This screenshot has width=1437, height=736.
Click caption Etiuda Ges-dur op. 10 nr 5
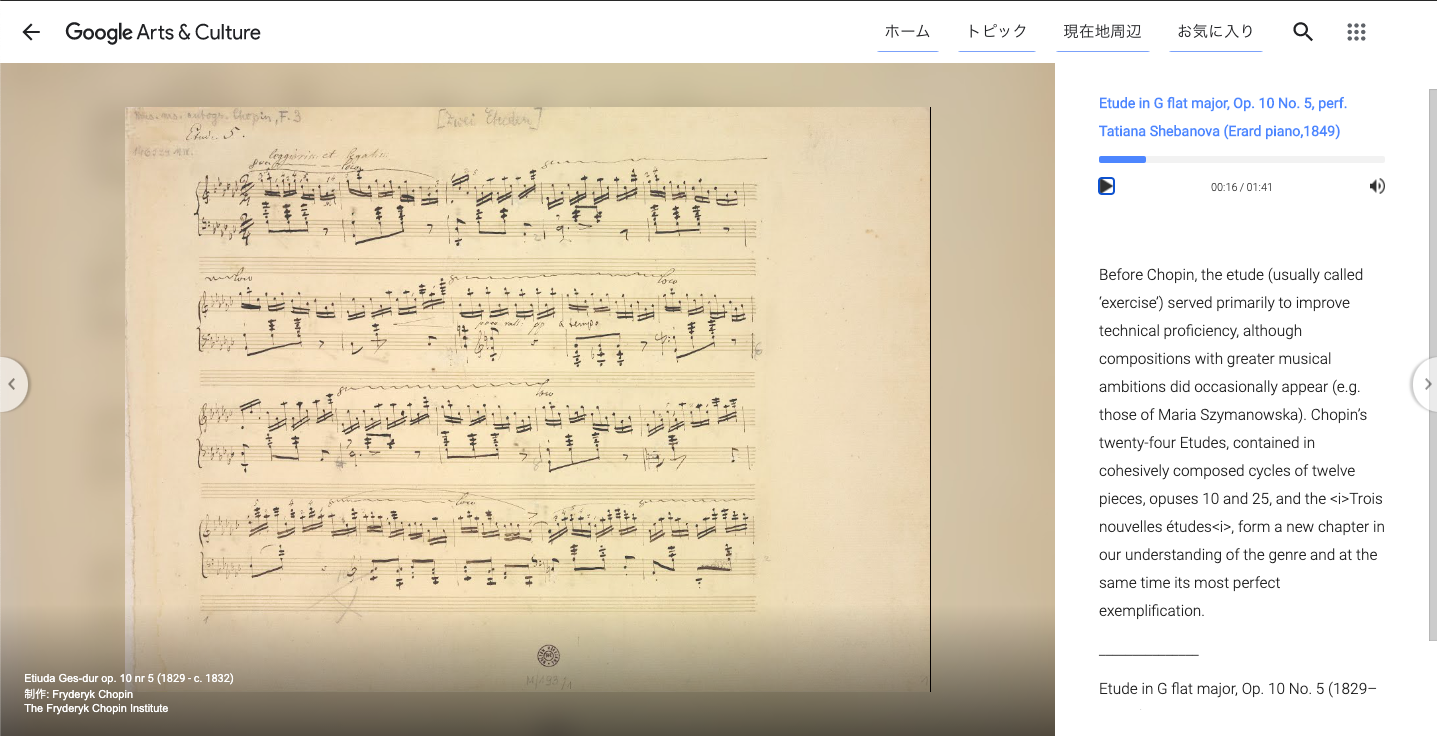(129, 678)
